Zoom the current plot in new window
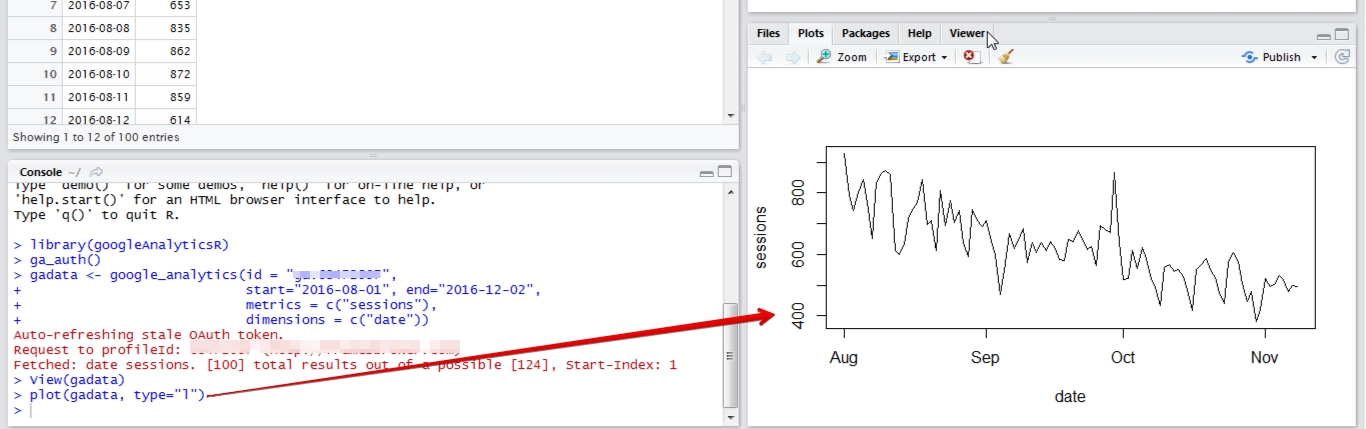This screenshot has height=429, width=1366. click(842, 57)
